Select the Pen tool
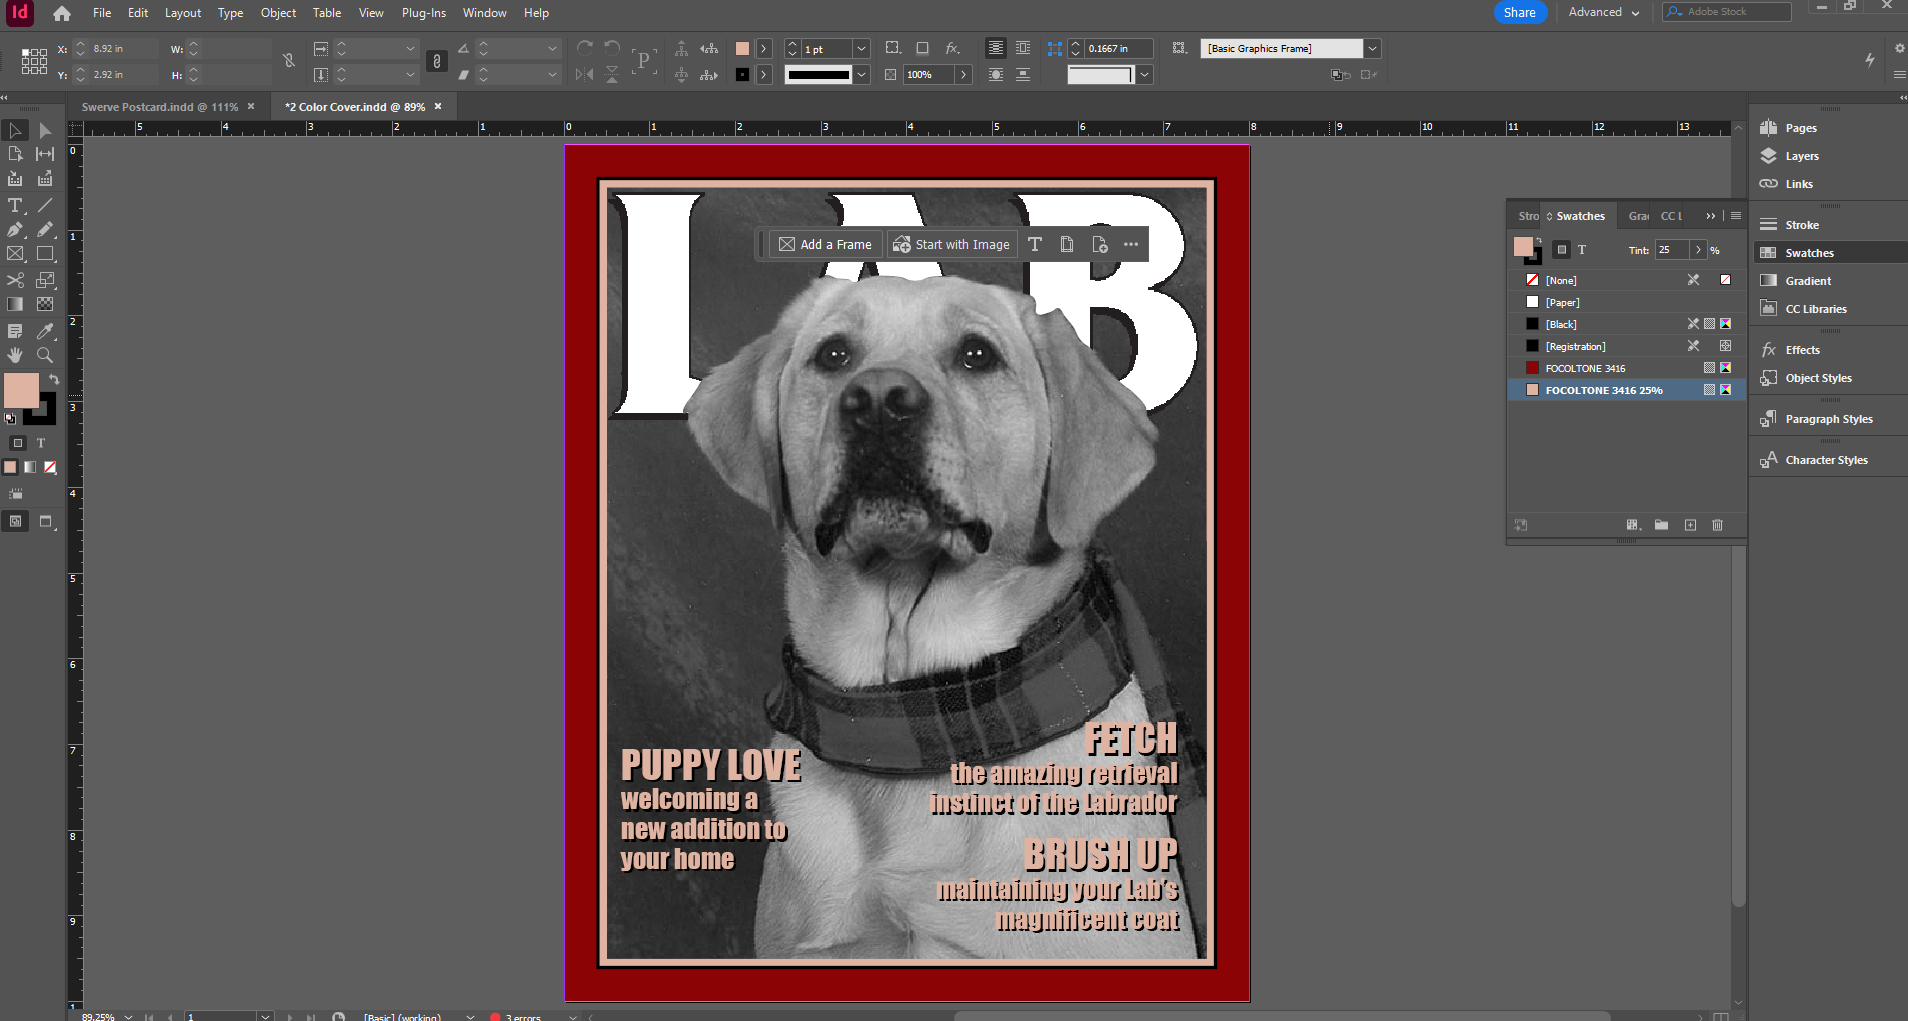 (x=15, y=229)
